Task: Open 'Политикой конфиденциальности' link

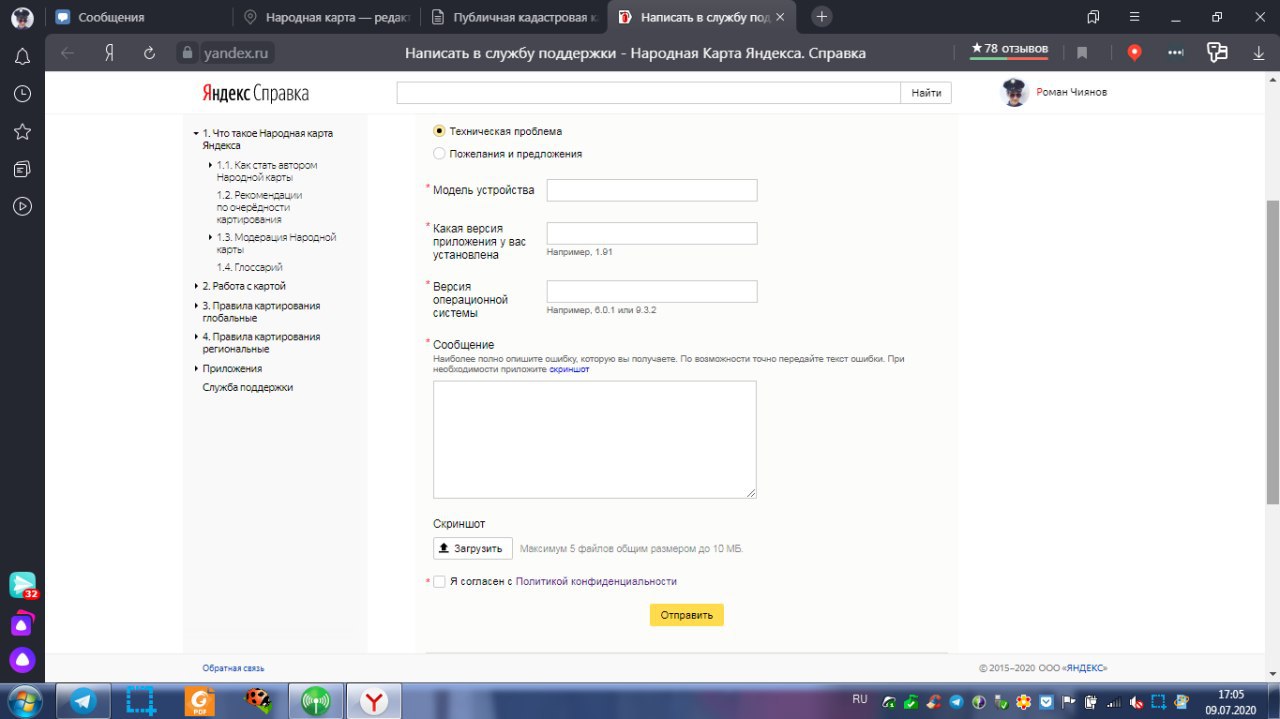Action: [x=596, y=581]
